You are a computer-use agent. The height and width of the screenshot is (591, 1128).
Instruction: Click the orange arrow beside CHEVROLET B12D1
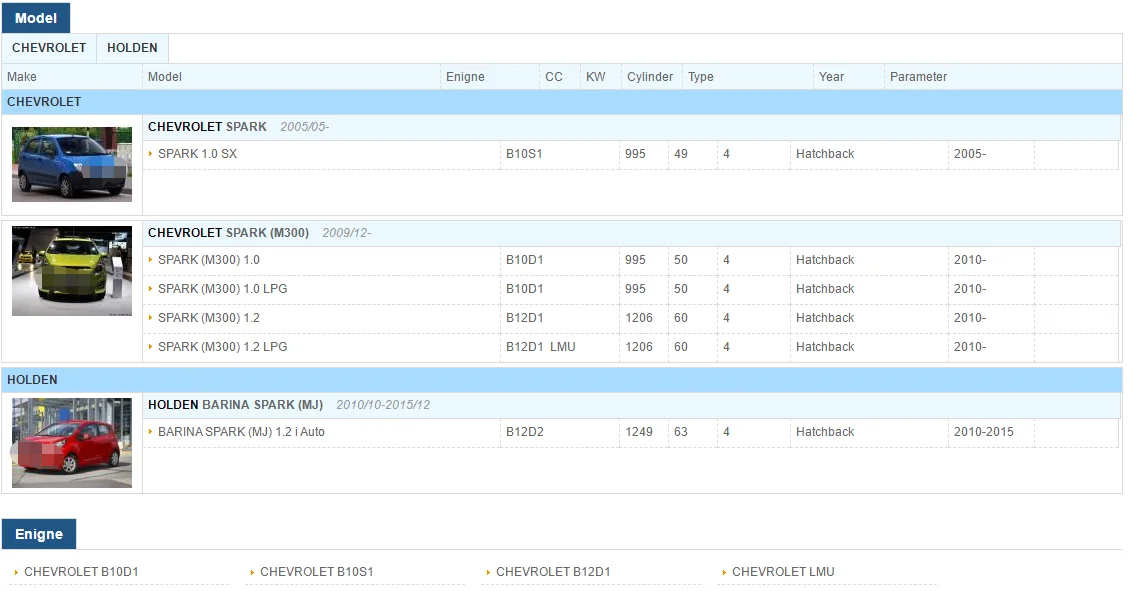coord(488,572)
